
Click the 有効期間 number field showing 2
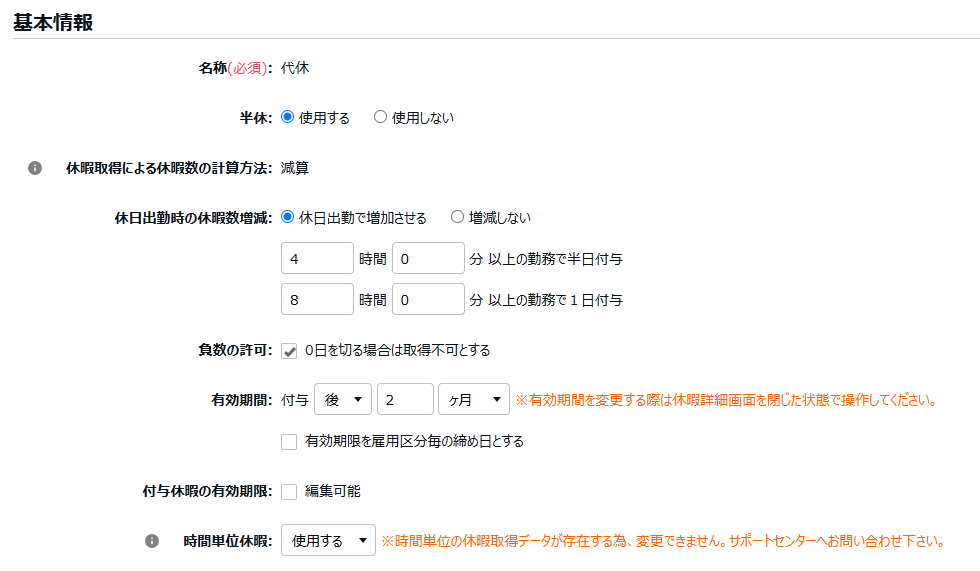point(404,400)
